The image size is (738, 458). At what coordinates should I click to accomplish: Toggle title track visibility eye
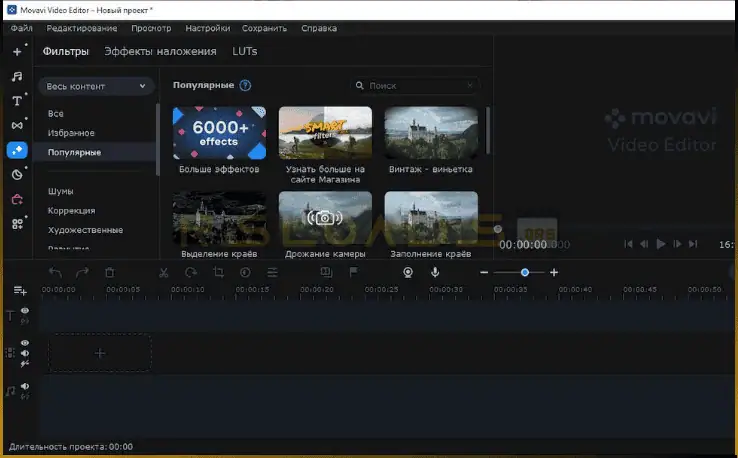point(25,311)
